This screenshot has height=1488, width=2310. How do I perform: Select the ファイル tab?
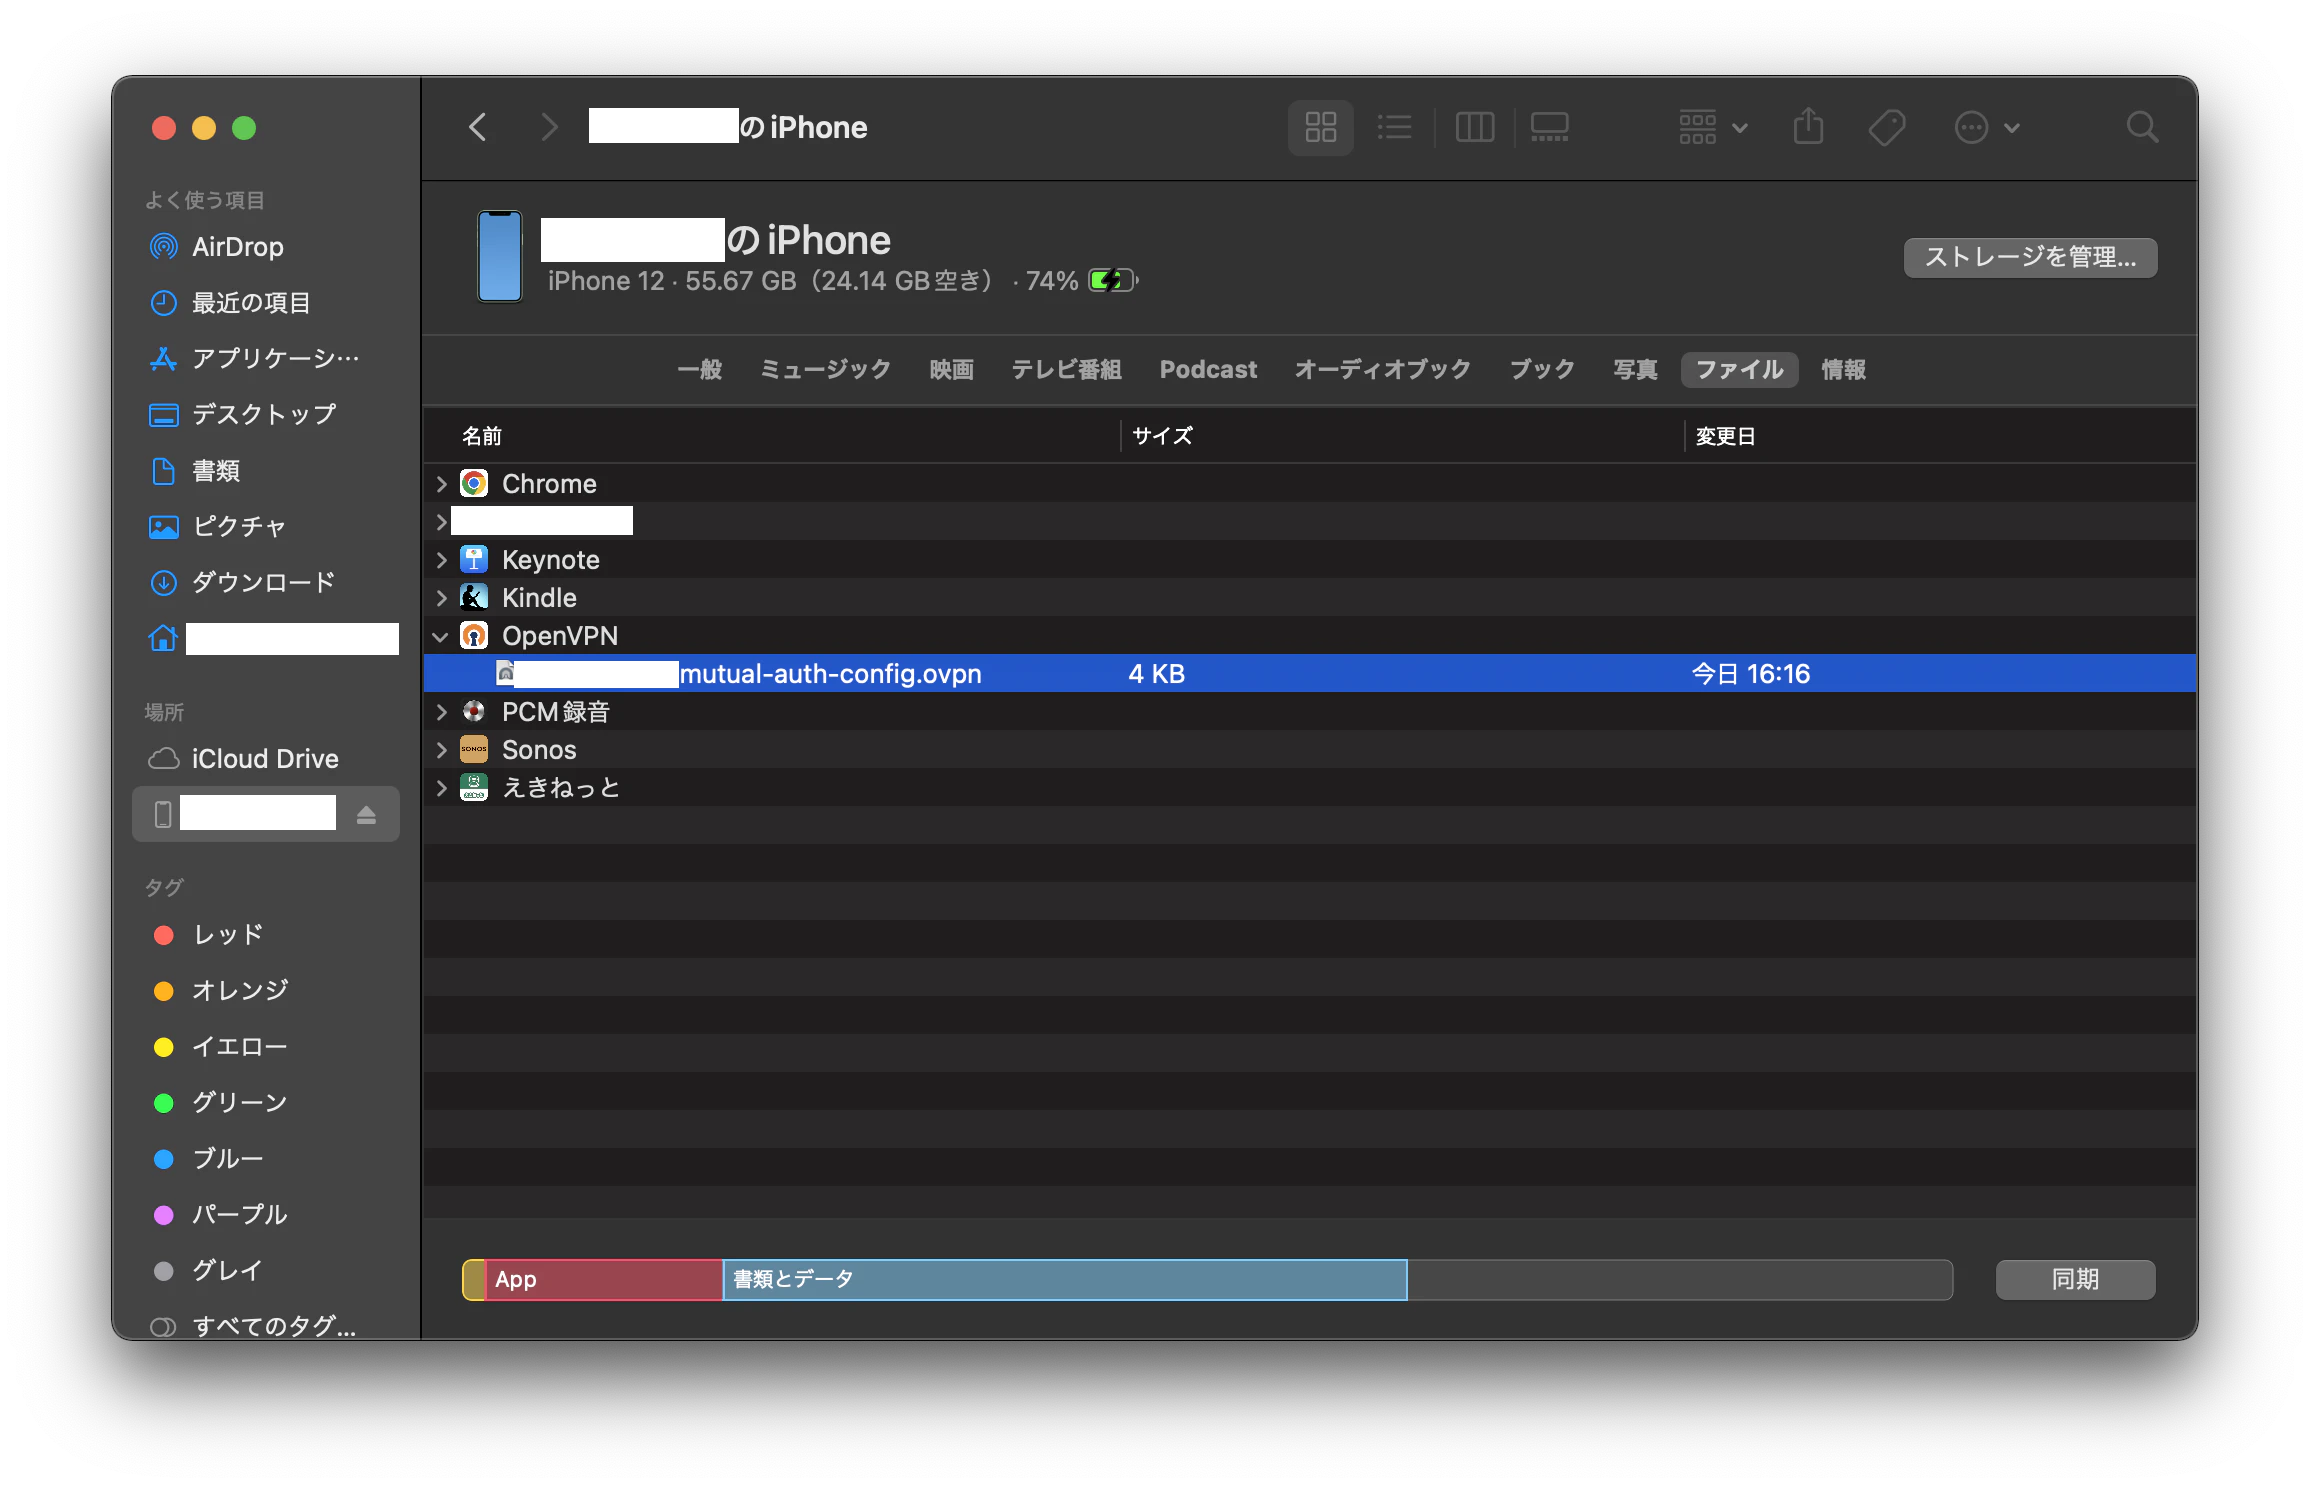click(x=1739, y=370)
